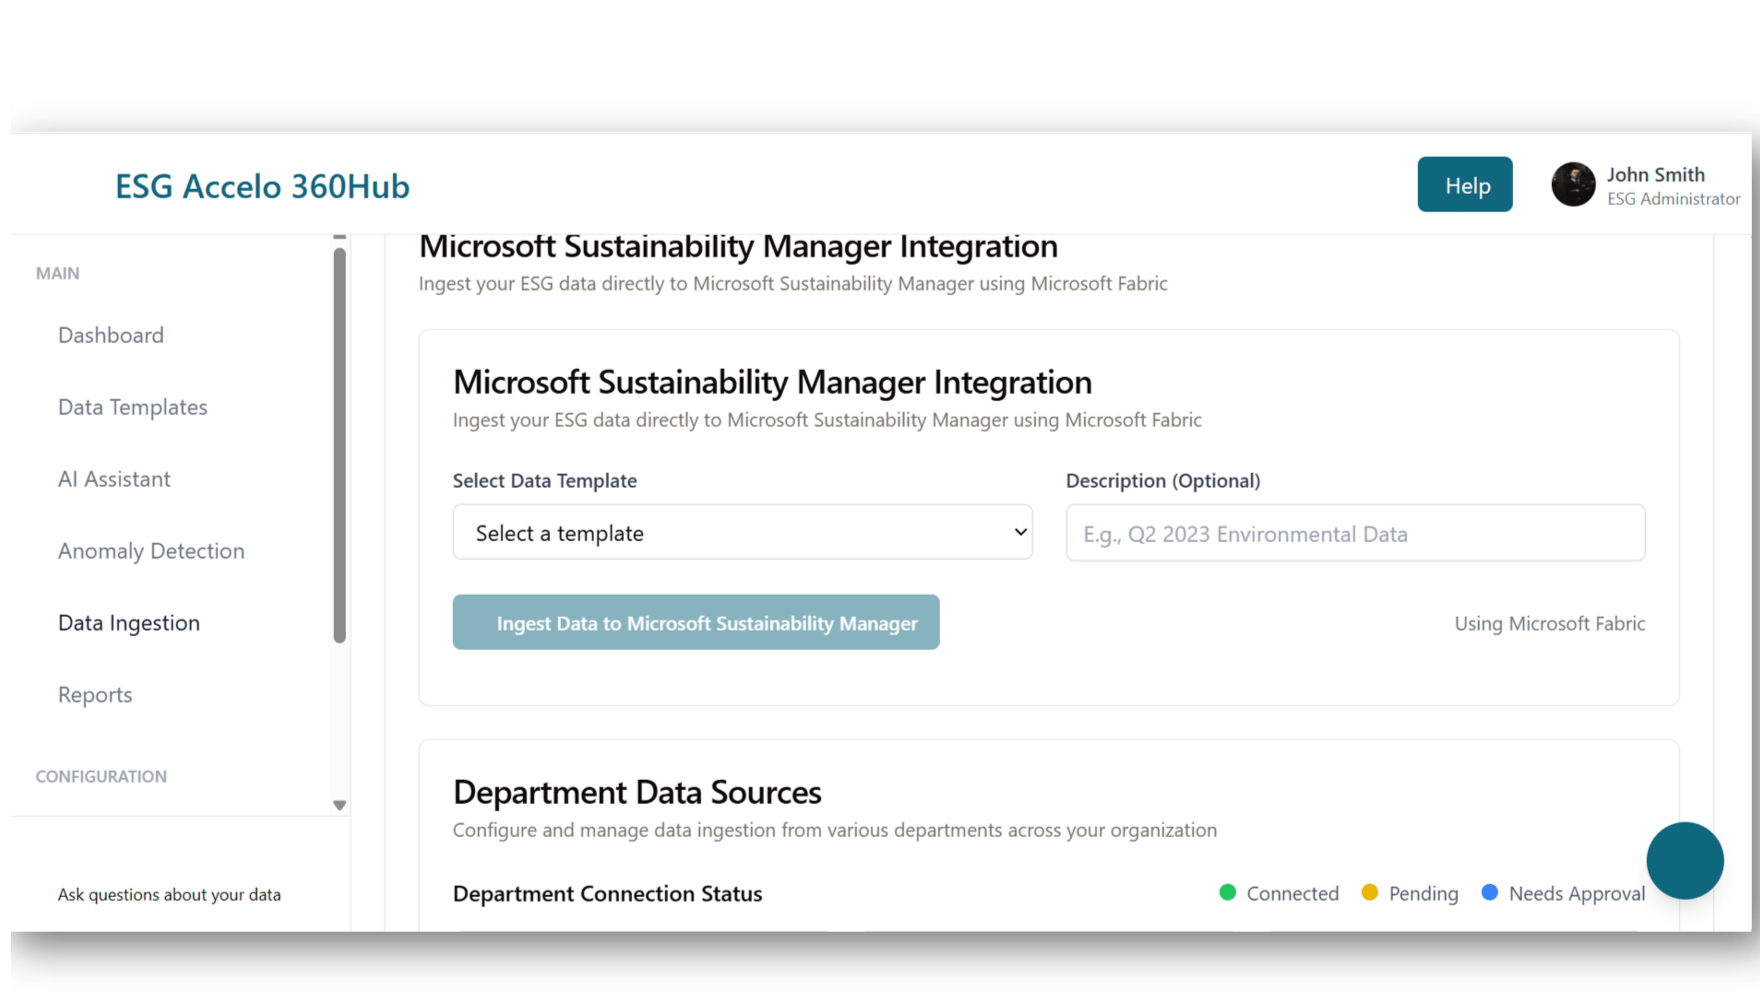Click the 'Ask questions about your data' text

(x=169, y=895)
